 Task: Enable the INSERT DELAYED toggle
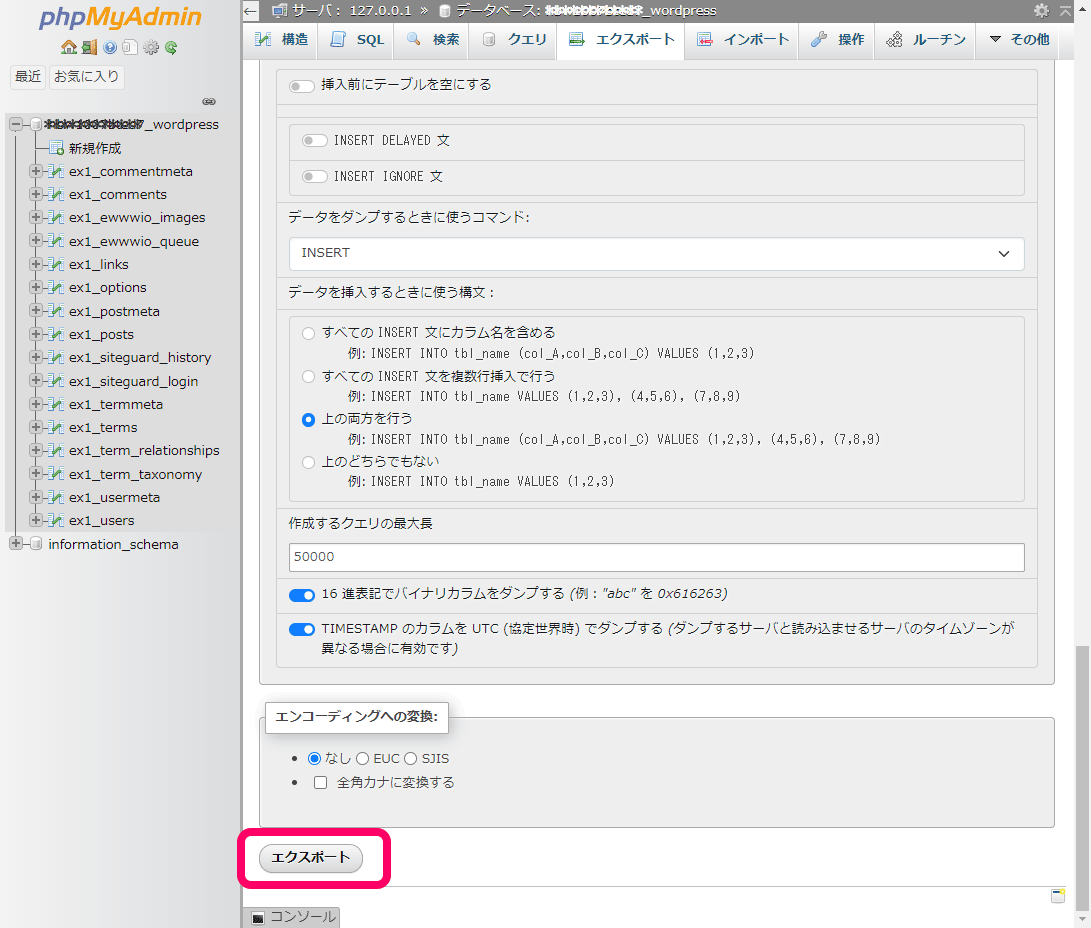[x=315, y=141]
